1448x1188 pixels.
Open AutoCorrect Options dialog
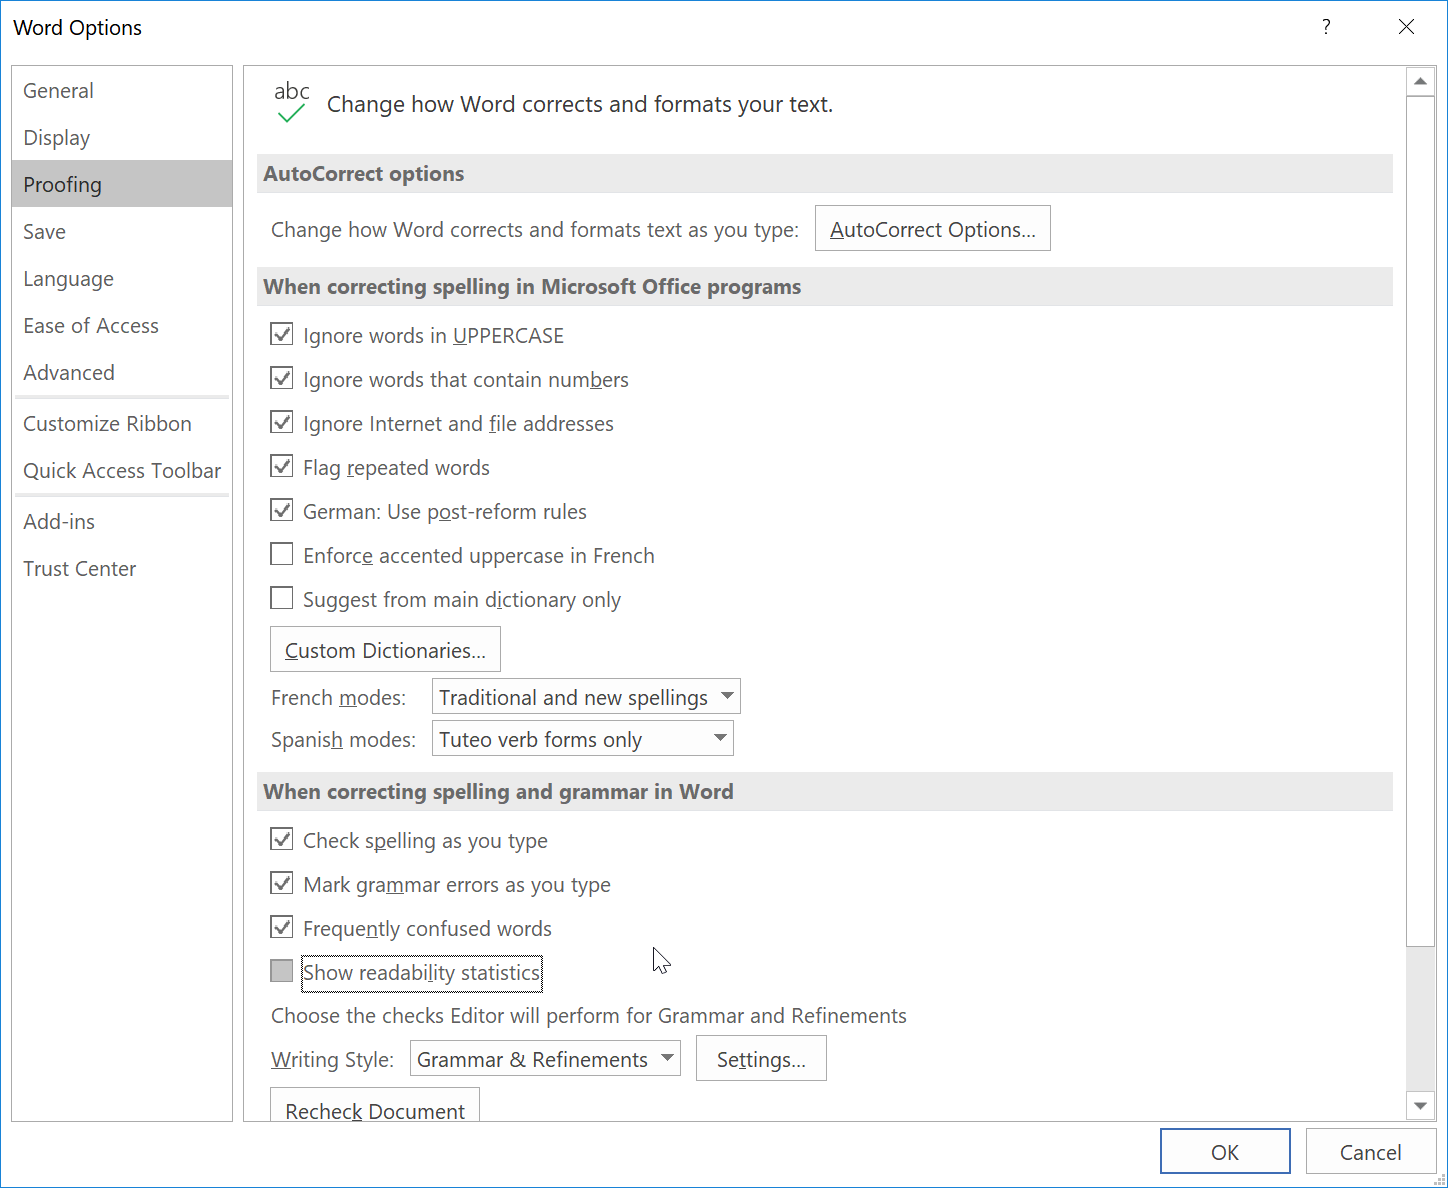click(x=932, y=229)
